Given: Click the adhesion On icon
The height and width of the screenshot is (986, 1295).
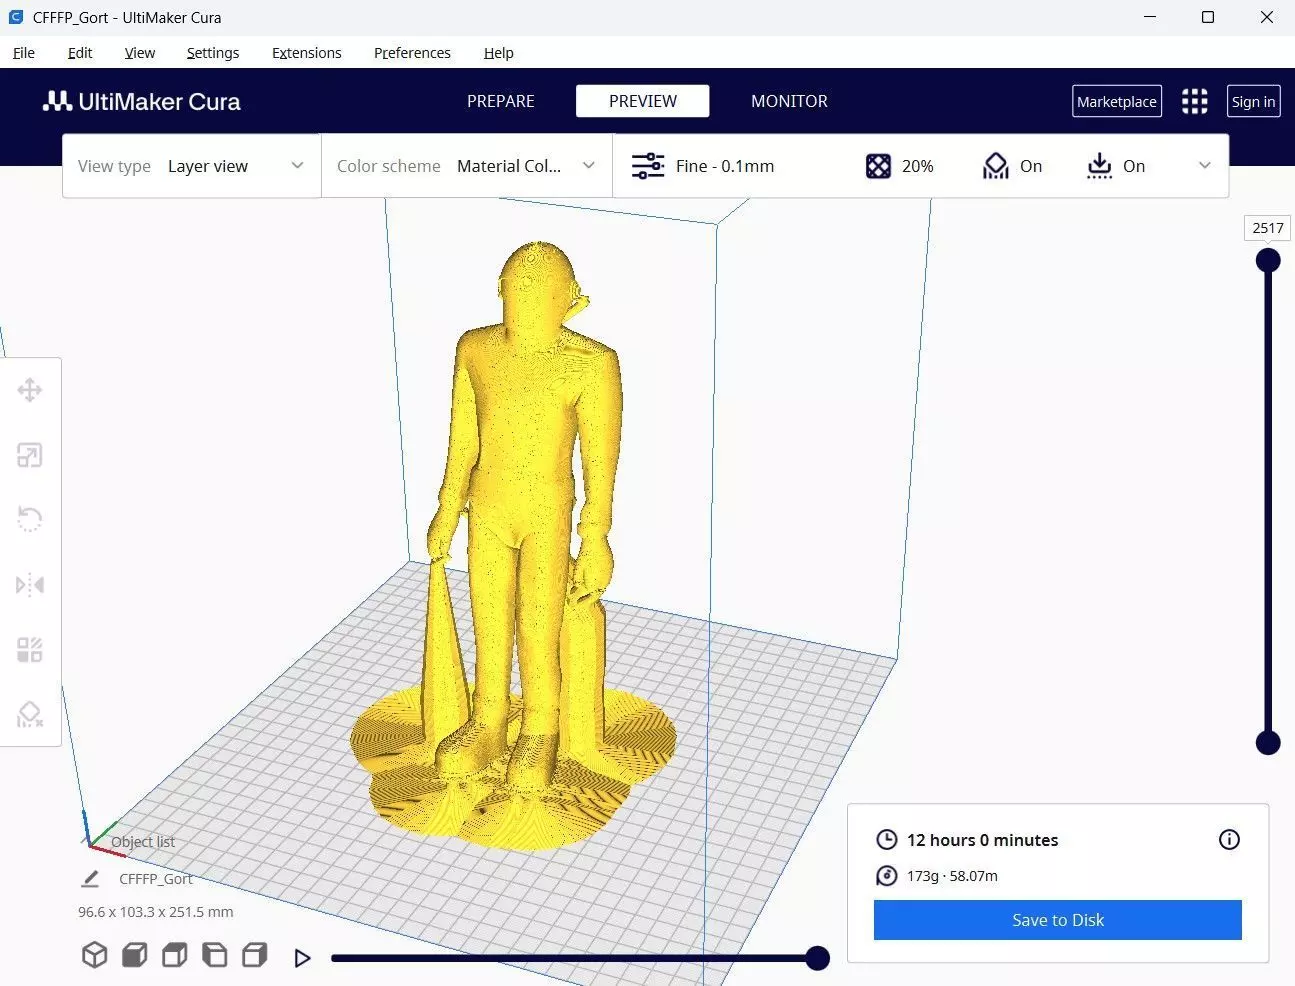Looking at the screenshot, I should (1099, 166).
